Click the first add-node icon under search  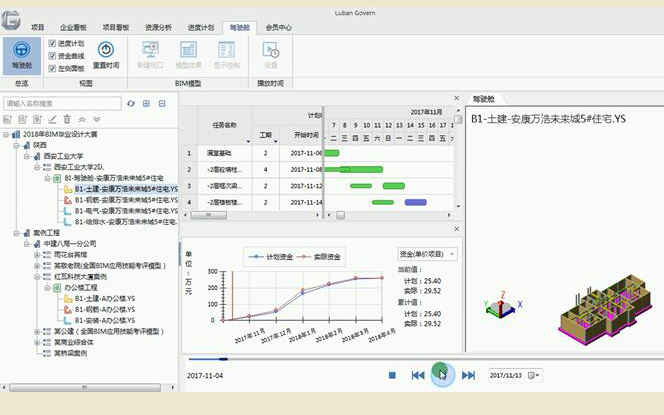pos(8,119)
